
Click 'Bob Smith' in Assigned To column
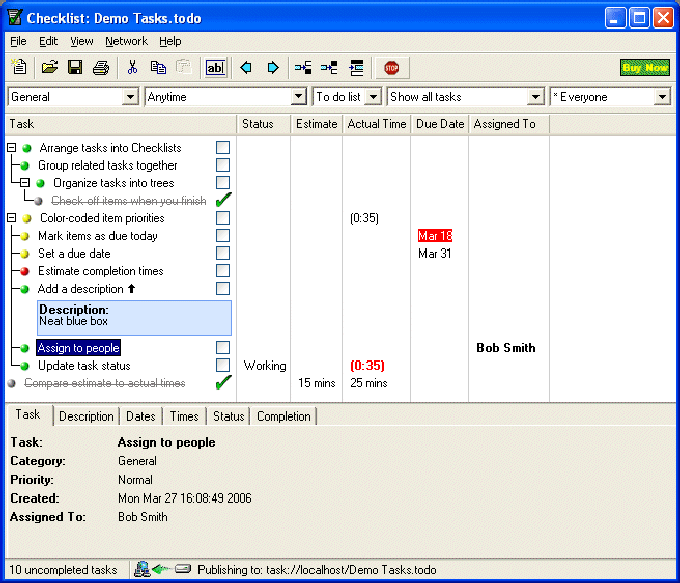click(506, 348)
